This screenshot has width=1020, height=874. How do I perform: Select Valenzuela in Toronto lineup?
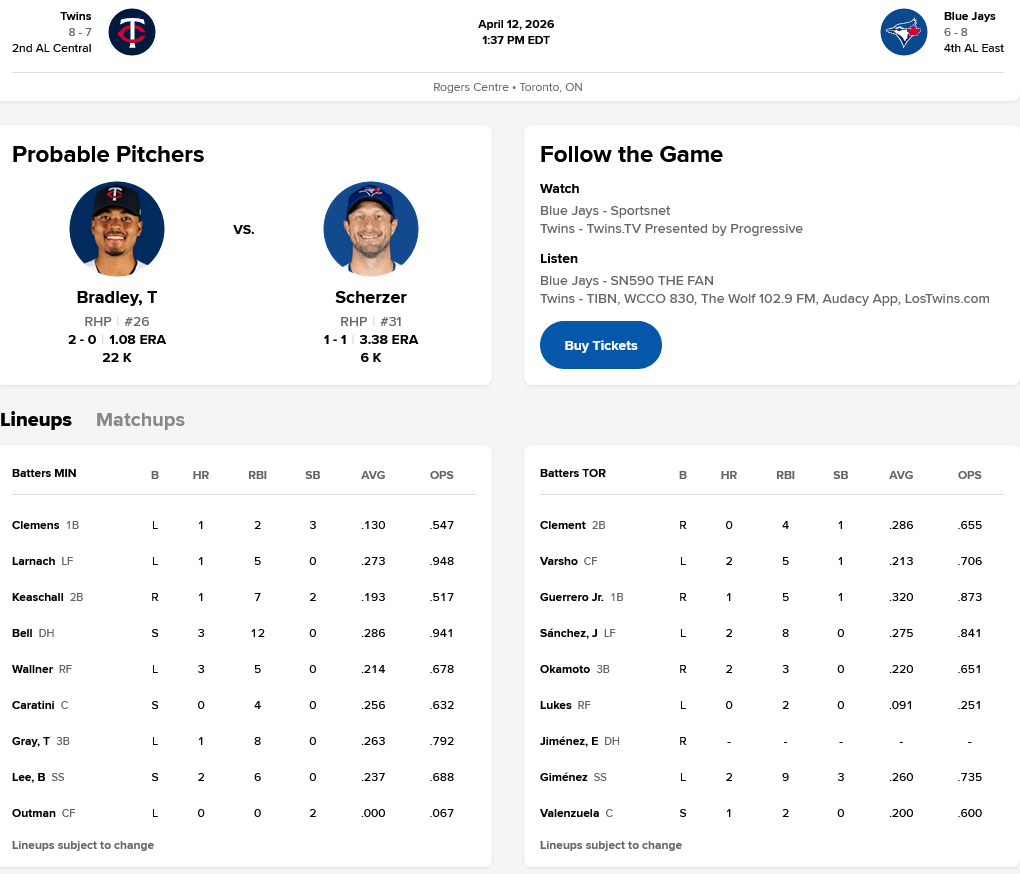coord(569,813)
